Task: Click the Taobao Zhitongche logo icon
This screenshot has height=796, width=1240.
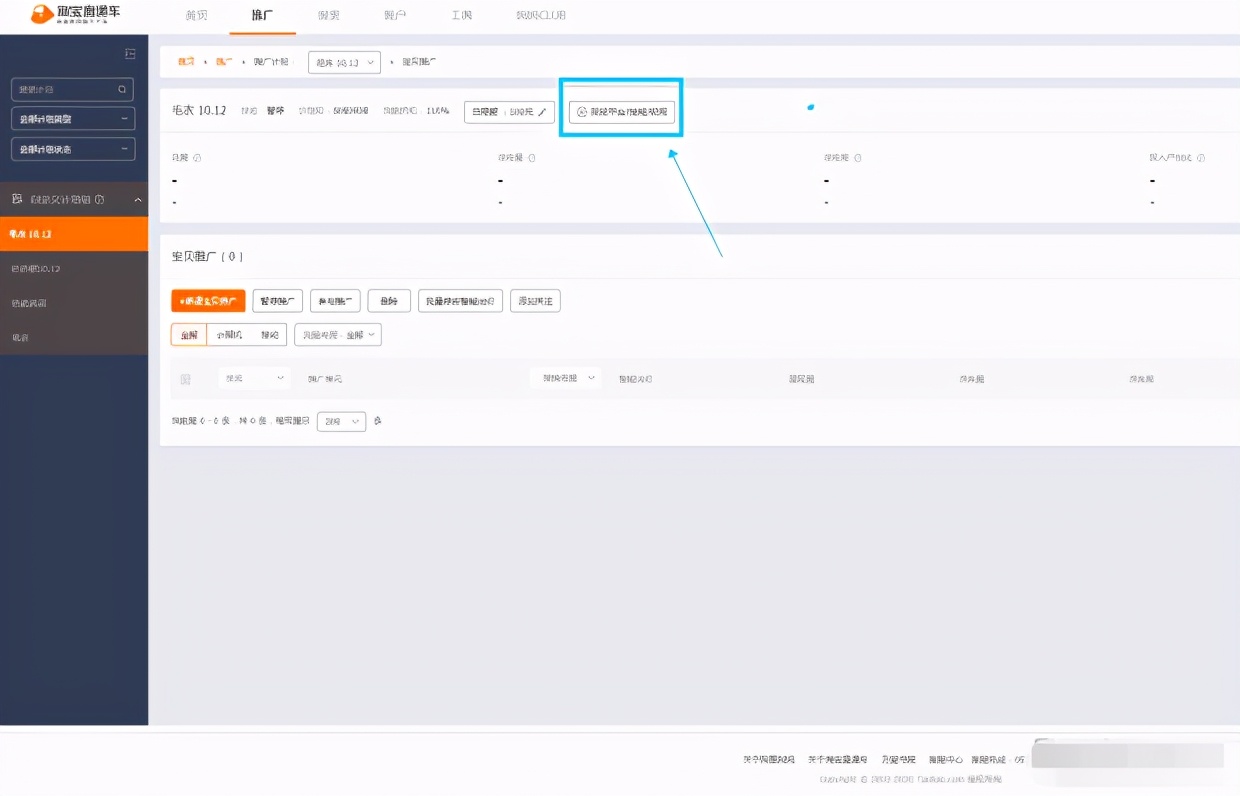Action: tap(42, 14)
